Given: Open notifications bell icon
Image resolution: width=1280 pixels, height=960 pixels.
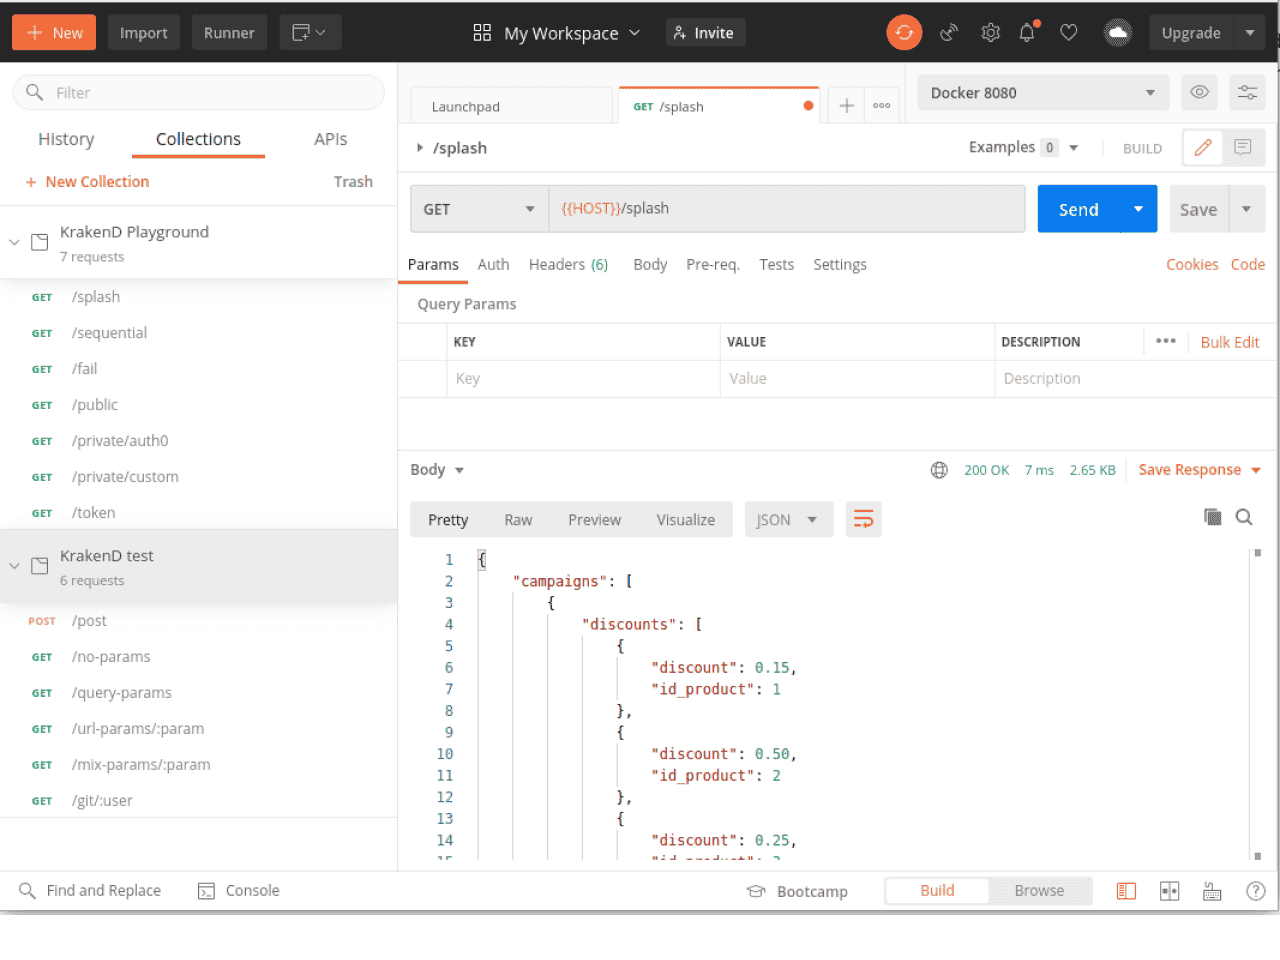Looking at the screenshot, I should click(1027, 33).
